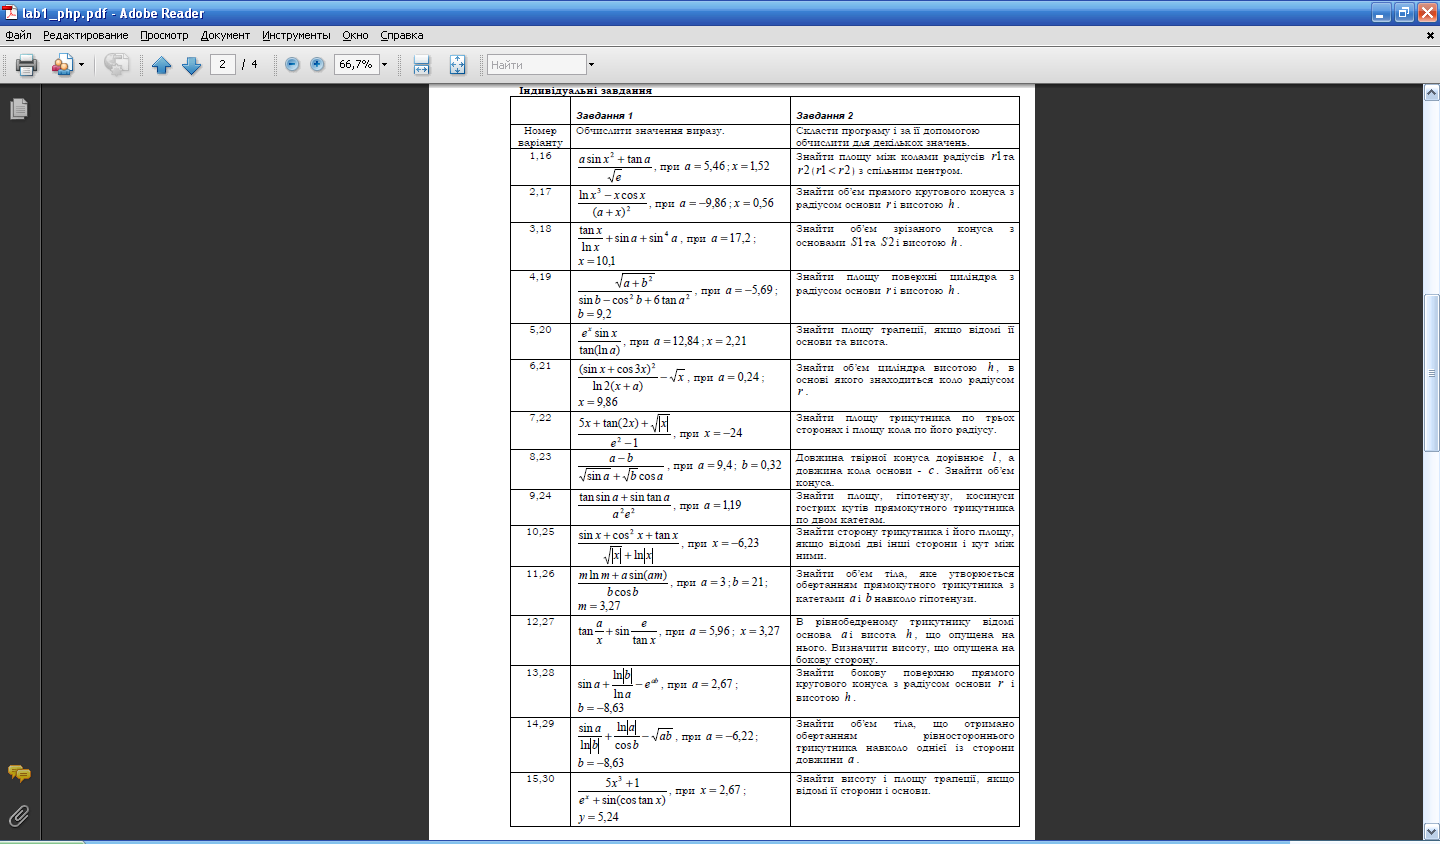Click variant number "1,16" in the table

pyautogui.click(x=540, y=156)
